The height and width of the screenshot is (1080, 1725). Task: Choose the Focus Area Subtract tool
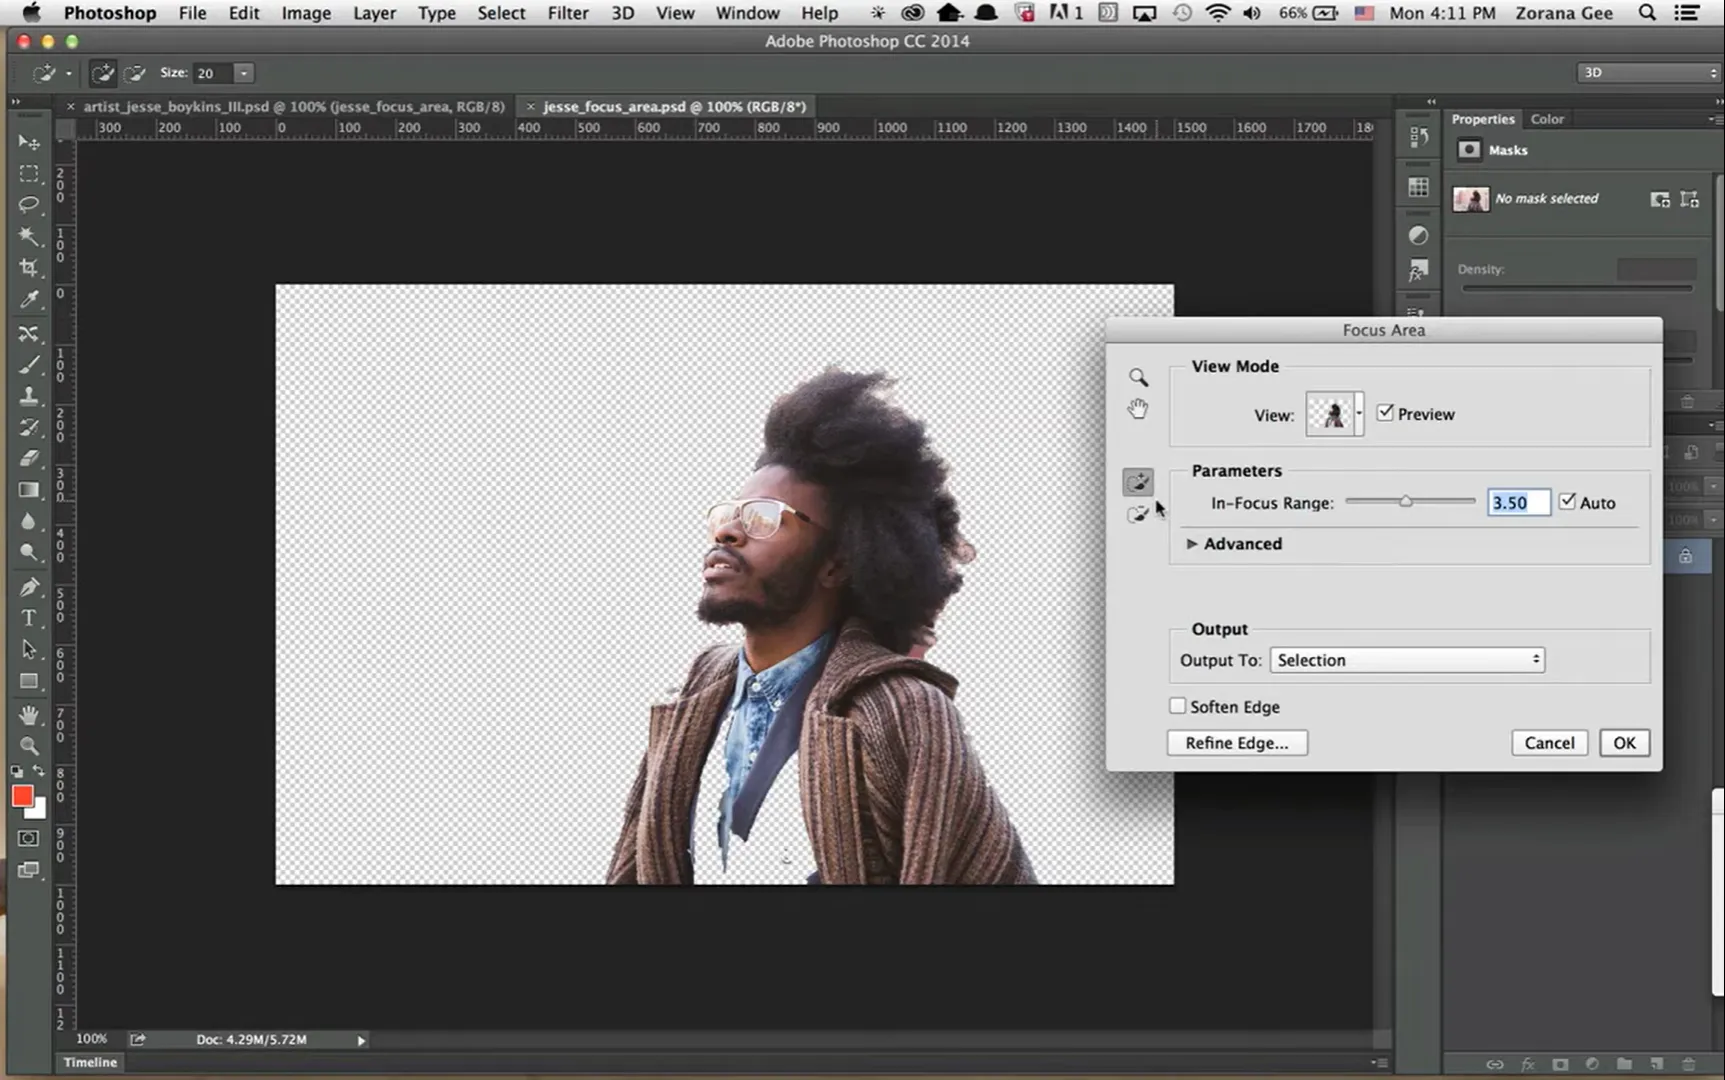coord(1137,514)
